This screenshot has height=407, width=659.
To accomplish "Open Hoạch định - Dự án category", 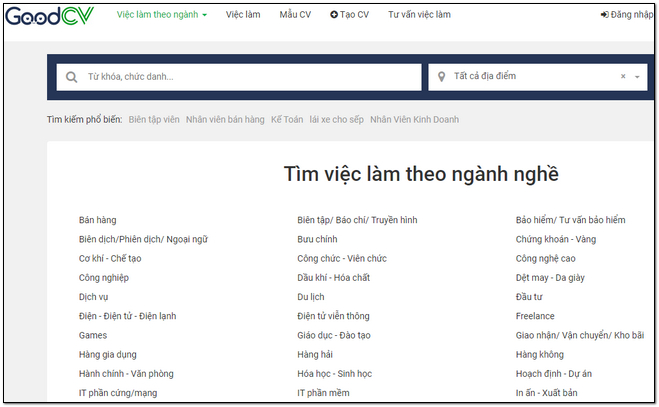I will pyautogui.click(x=554, y=374).
